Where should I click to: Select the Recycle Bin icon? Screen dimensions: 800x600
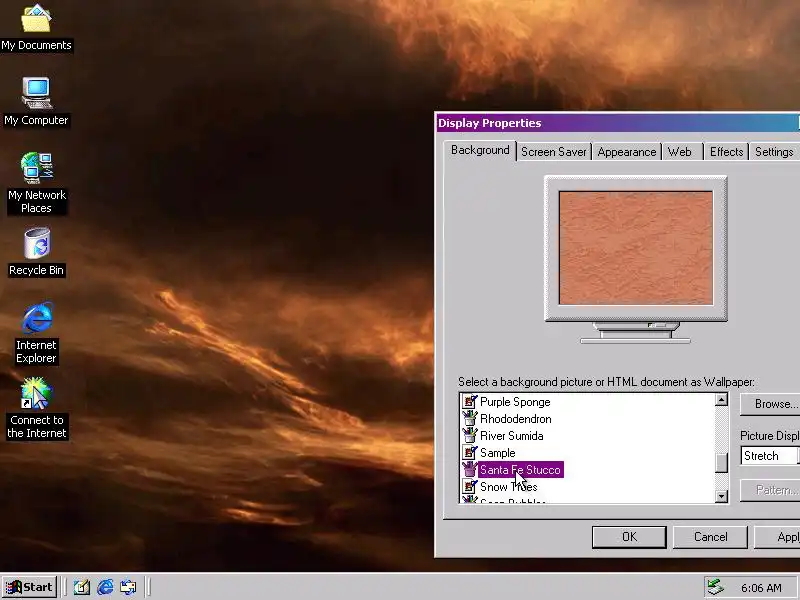point(36,253)
